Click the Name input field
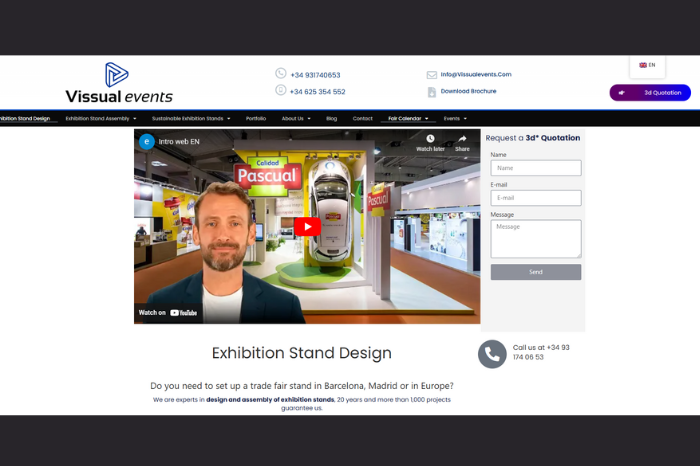 [x=536, y=168]
